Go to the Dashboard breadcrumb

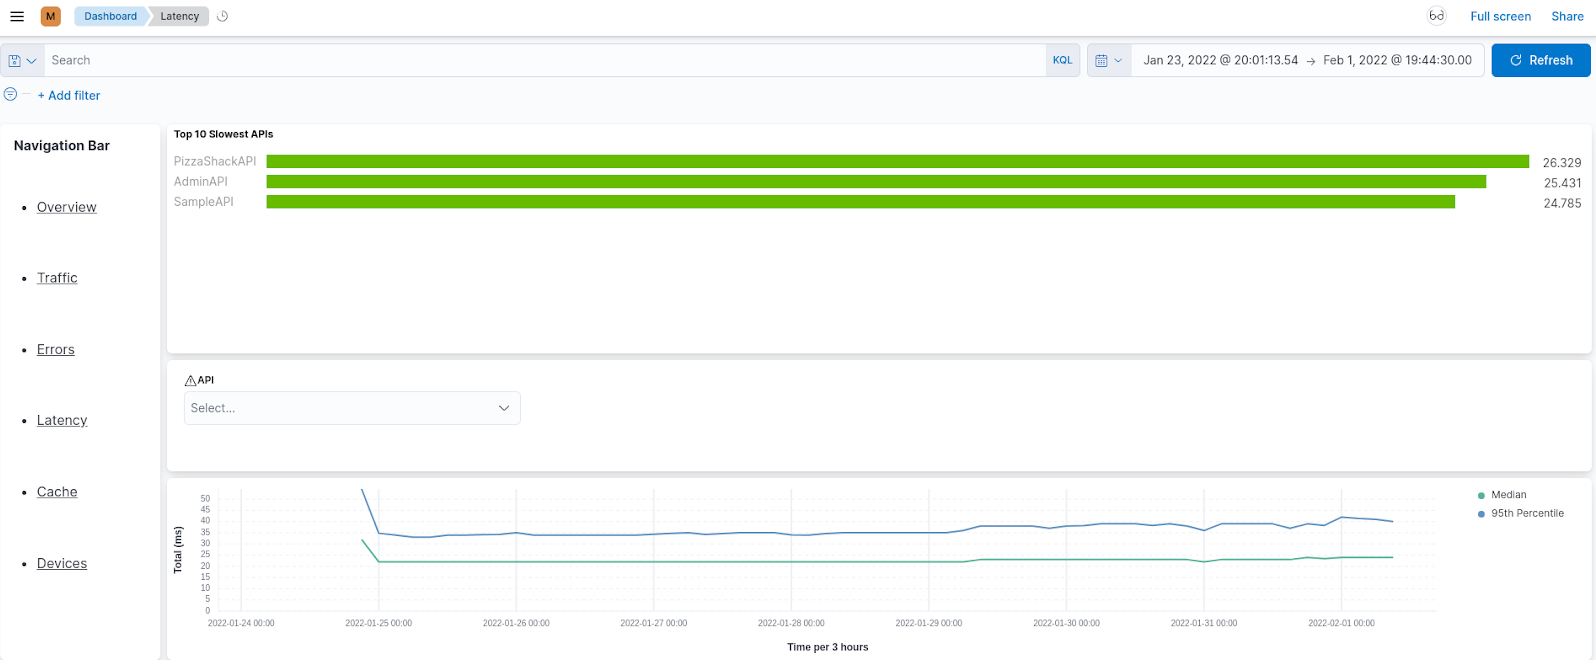110,16
